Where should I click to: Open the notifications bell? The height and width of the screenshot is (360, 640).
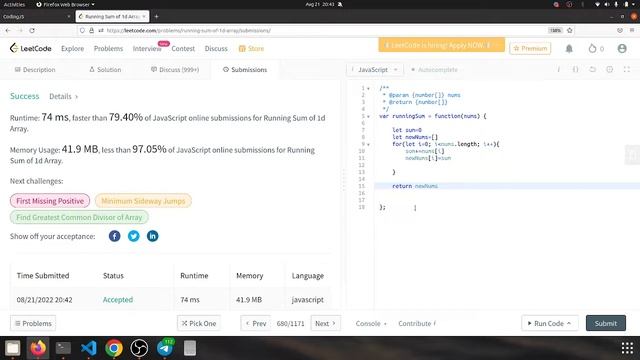click(x=569, y=49)
